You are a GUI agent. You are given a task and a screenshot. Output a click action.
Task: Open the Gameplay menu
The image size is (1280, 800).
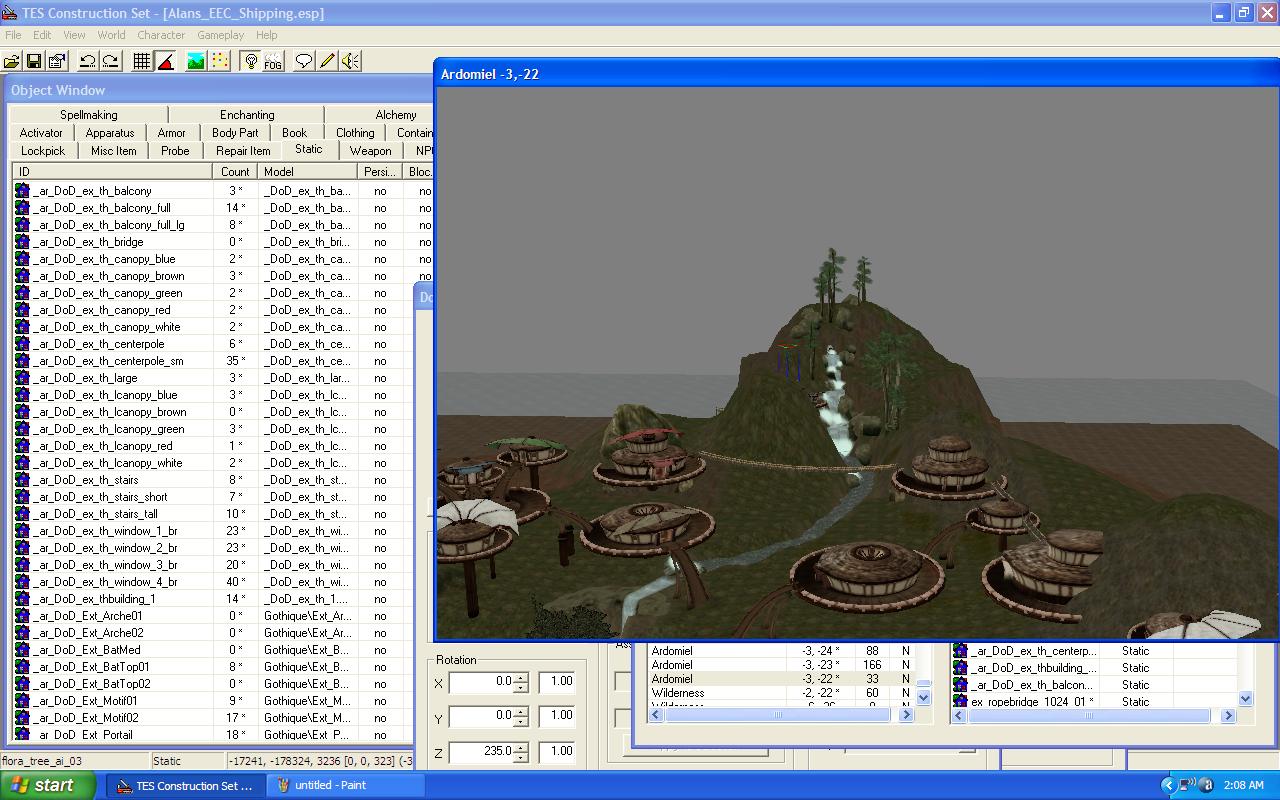coord(220,35)
